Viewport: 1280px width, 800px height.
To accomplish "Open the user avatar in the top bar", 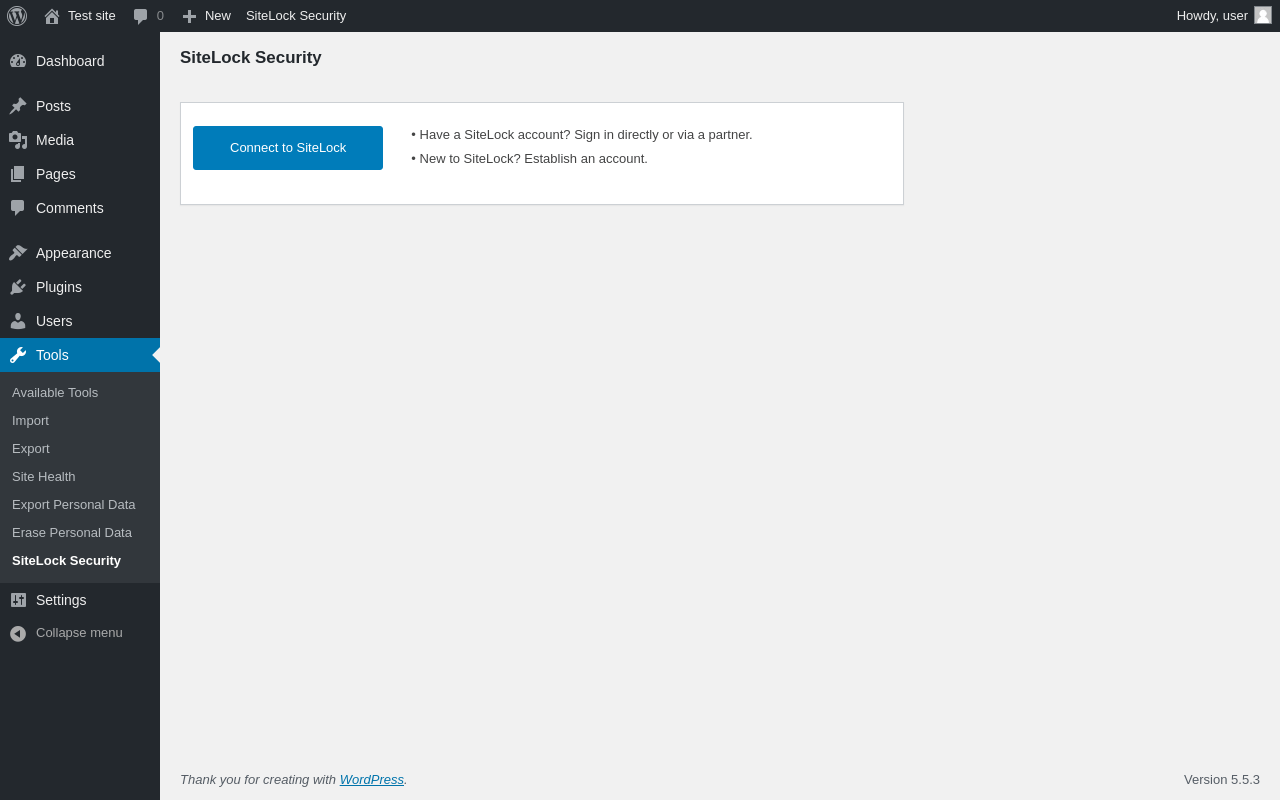I will pyautogui.click(x=1263, y=15).
